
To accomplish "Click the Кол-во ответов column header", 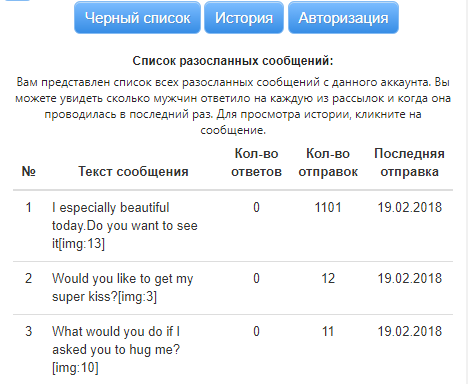I will [256, 163].
